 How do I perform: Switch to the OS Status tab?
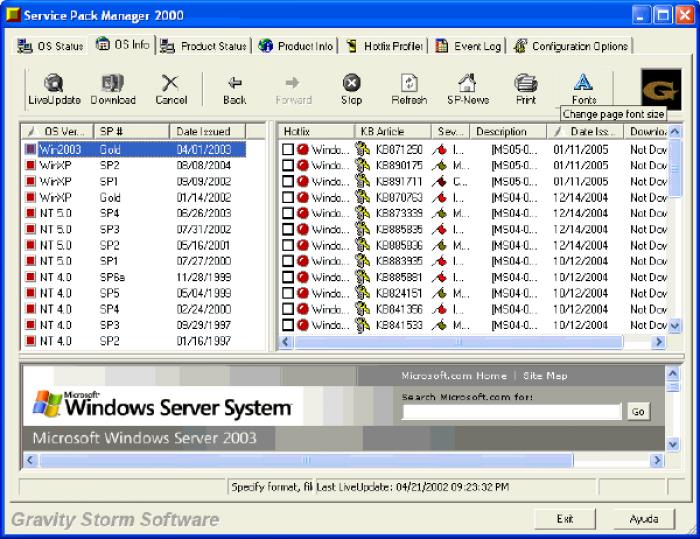(x=50, y=46)
